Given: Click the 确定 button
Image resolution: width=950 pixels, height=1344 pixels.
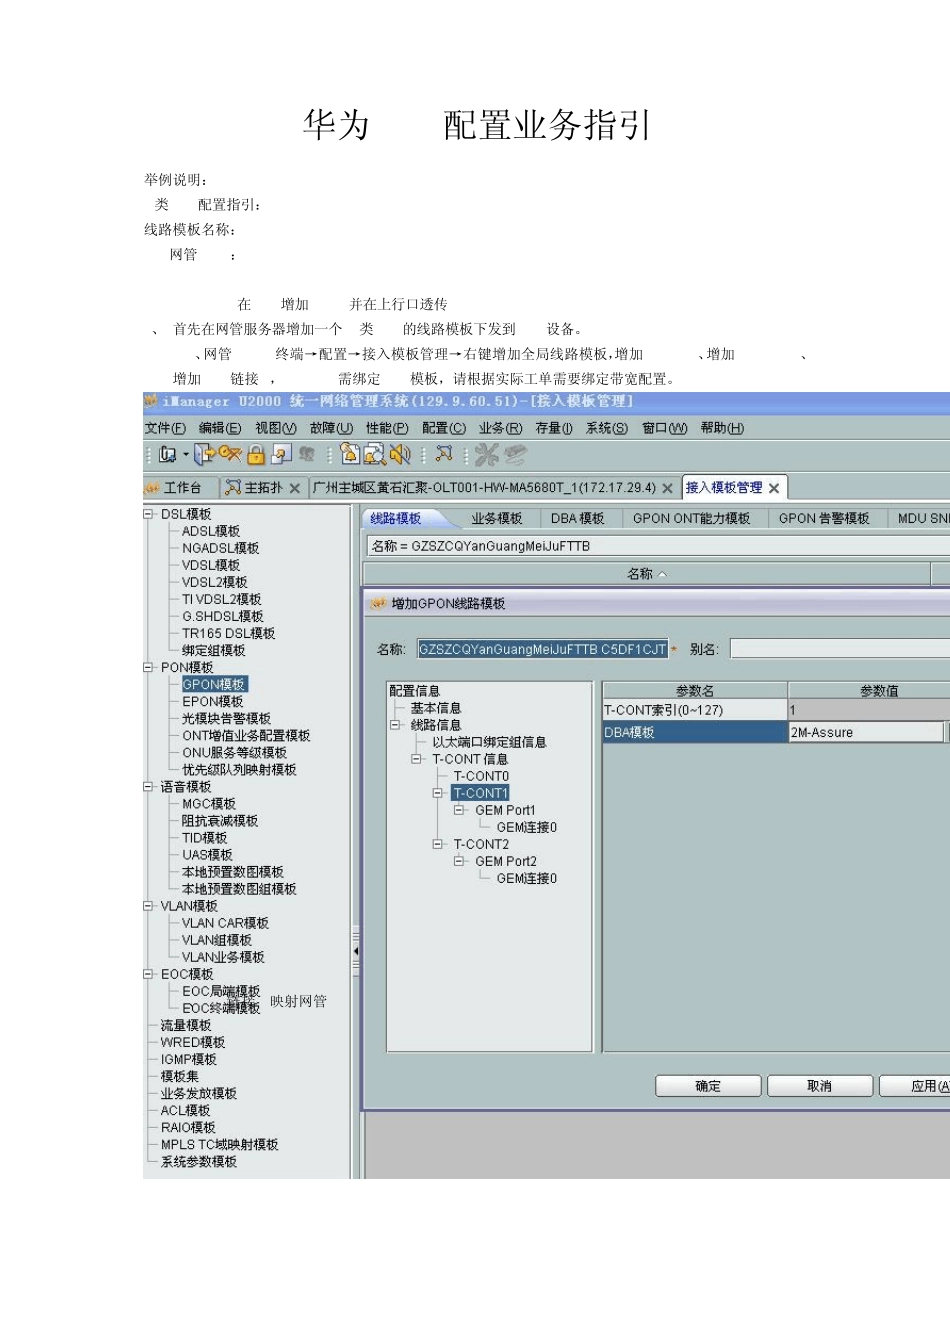Looking at the screenshot, I should click(x=708, y=1086).
